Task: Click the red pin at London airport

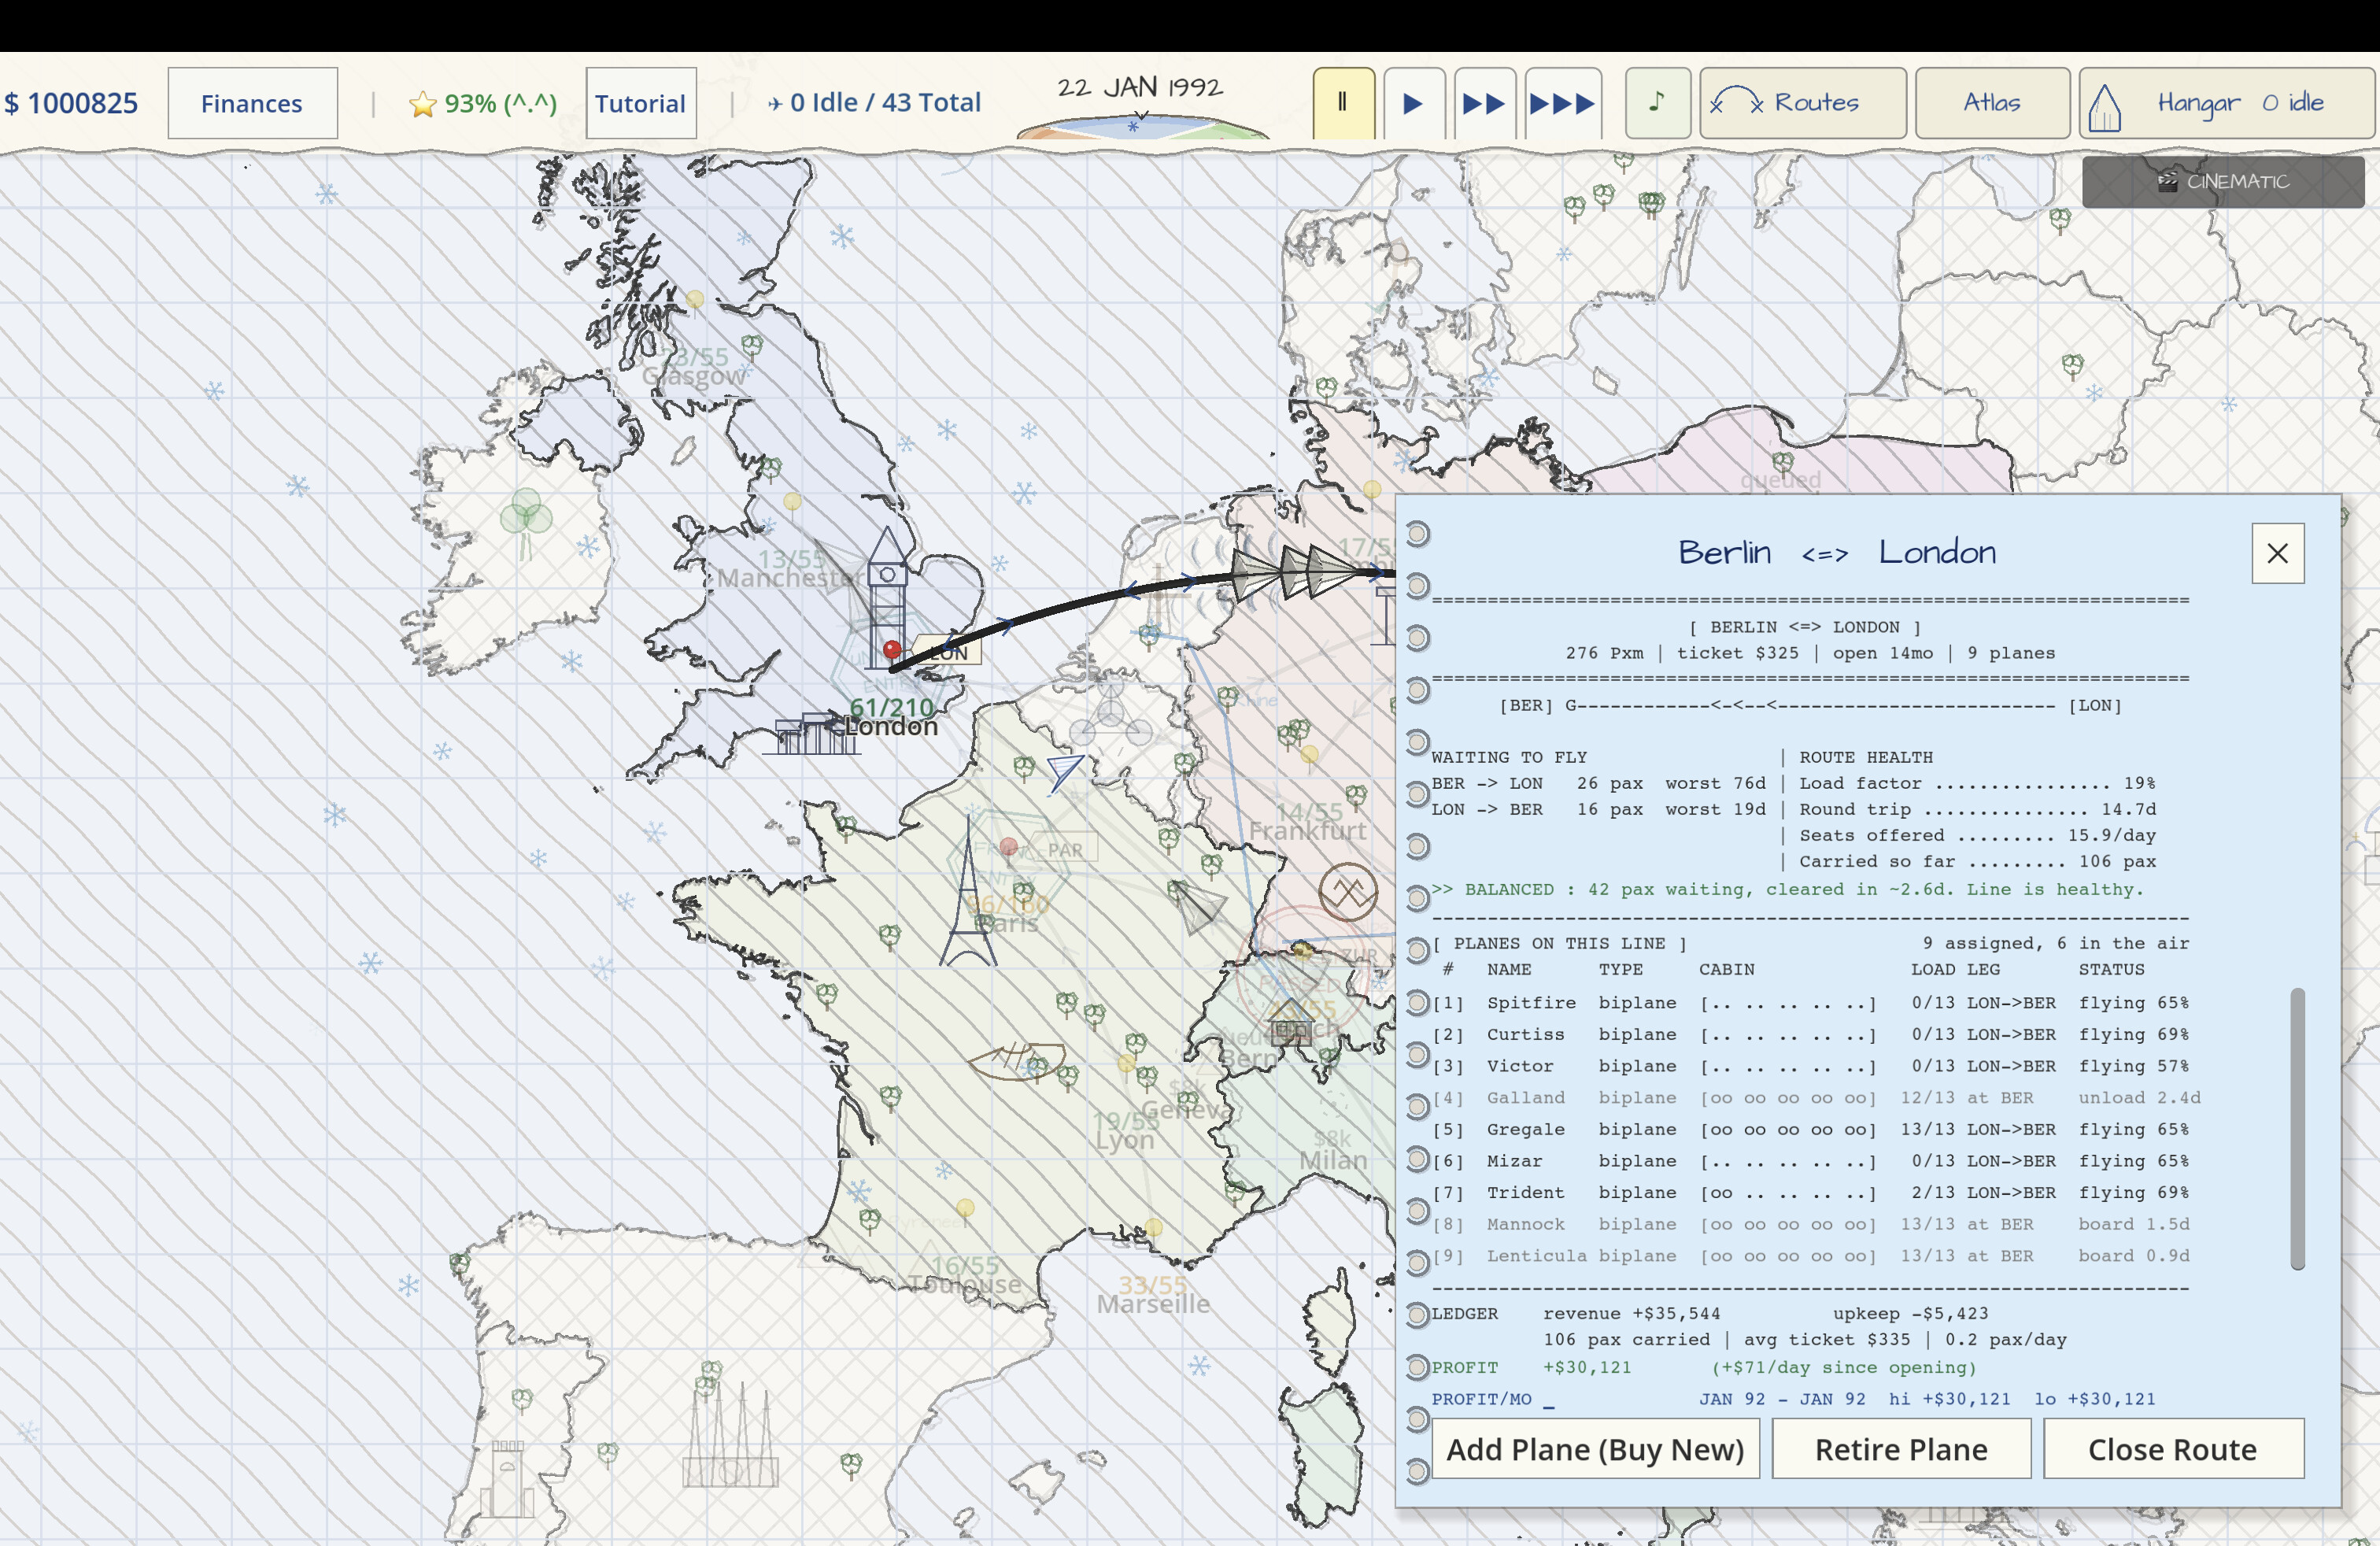Action: (892, 650)
